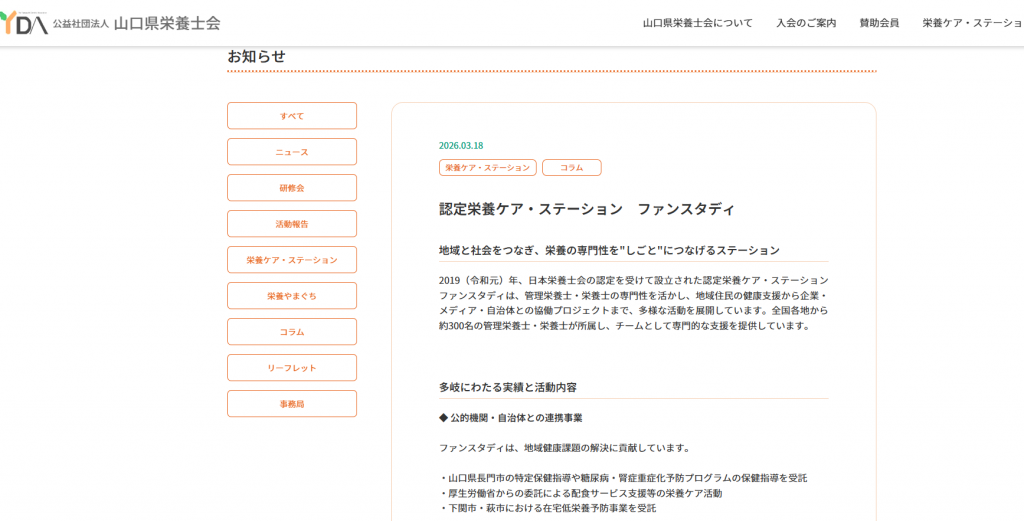Click the 2026.03.18 post date
This screenshot has height=521, width=1024.
[x=461, y=146]
